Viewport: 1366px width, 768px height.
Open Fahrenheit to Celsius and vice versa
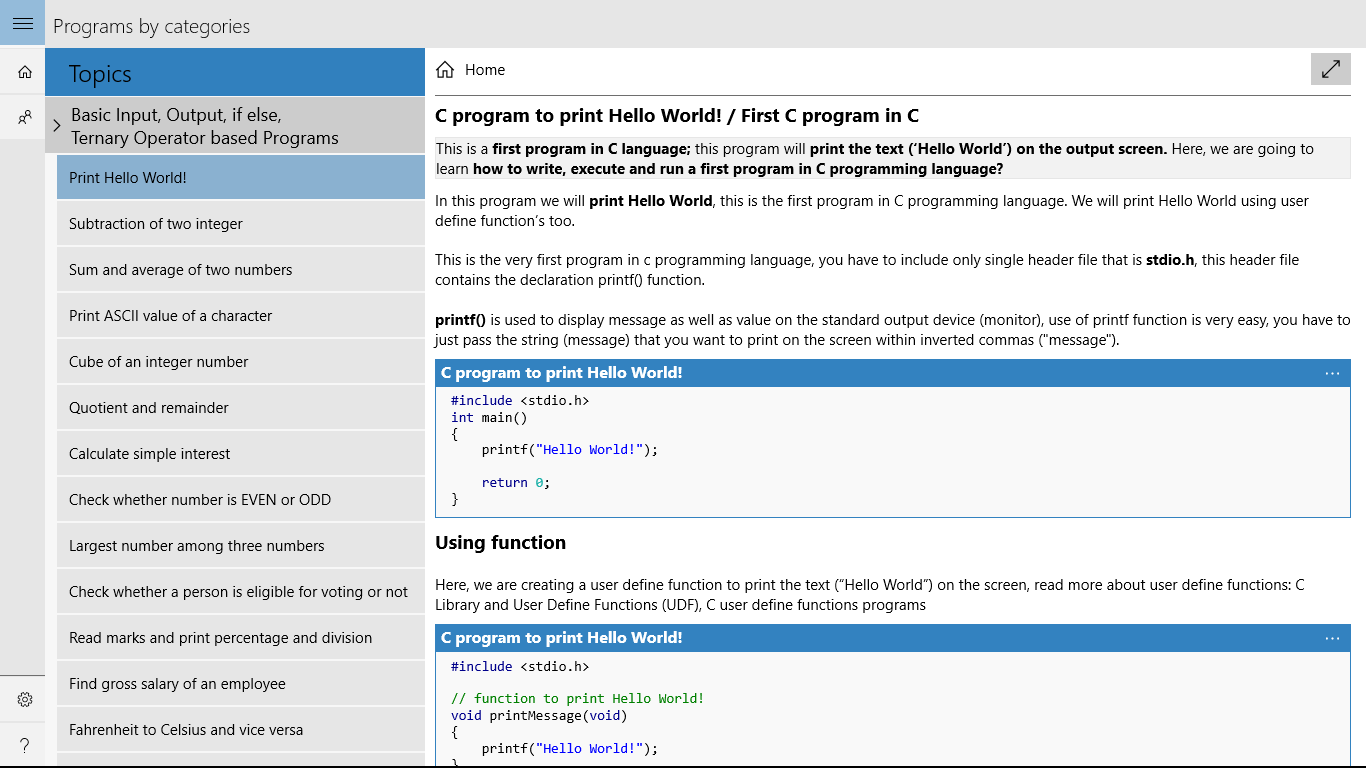click(240, 730)
